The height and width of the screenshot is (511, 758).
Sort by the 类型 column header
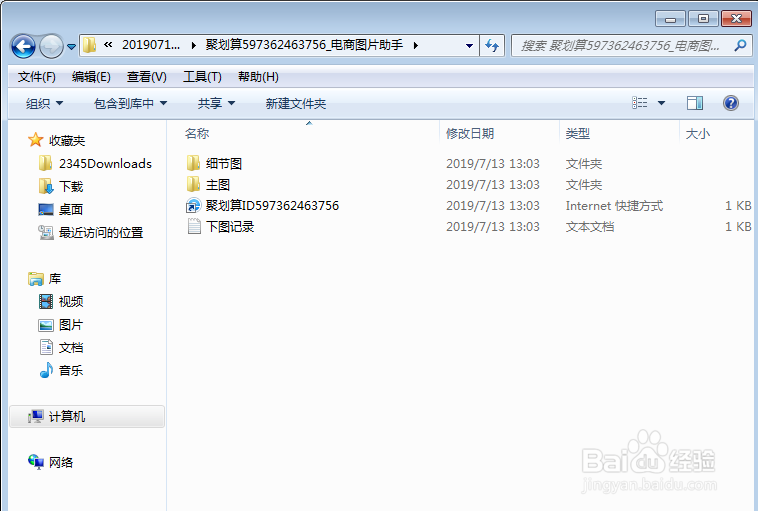[x=578, y=133]
